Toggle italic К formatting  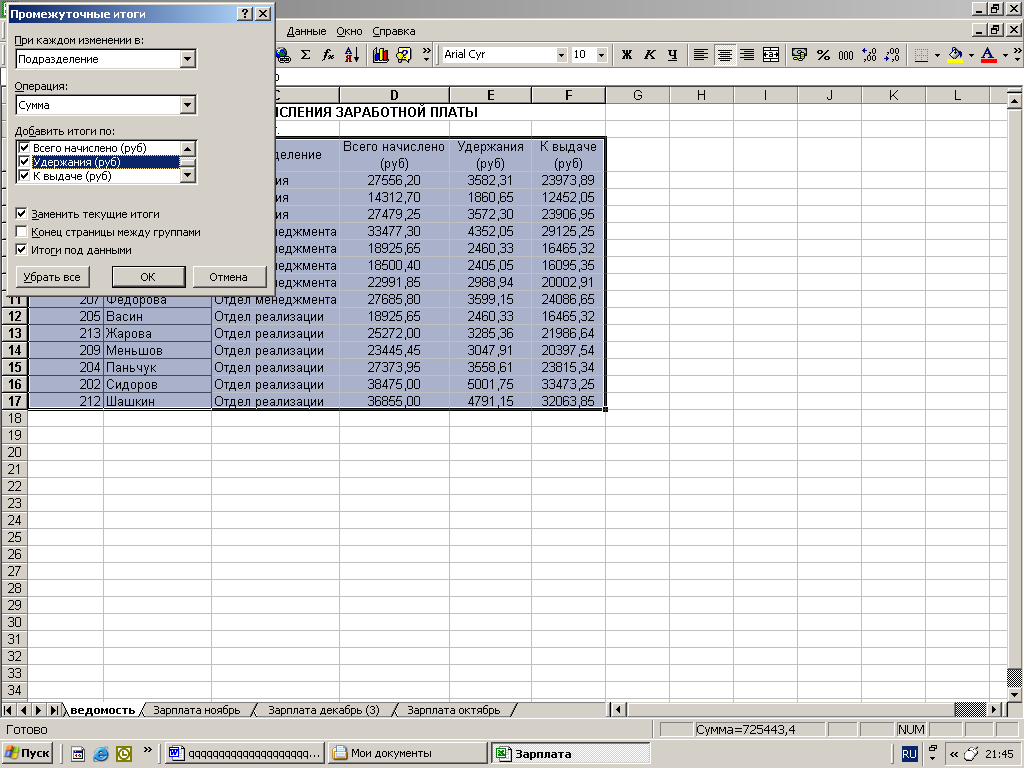point(649,55)
